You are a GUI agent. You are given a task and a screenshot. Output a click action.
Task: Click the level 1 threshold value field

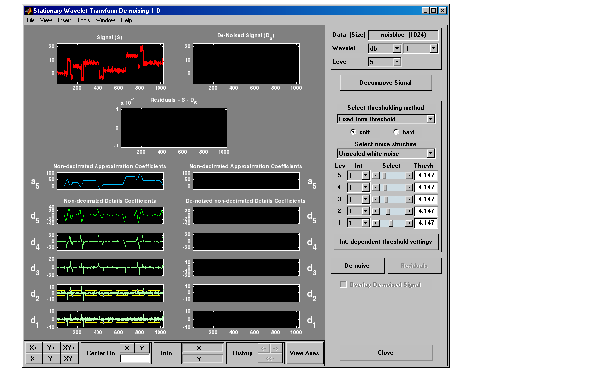coord(426,223)
